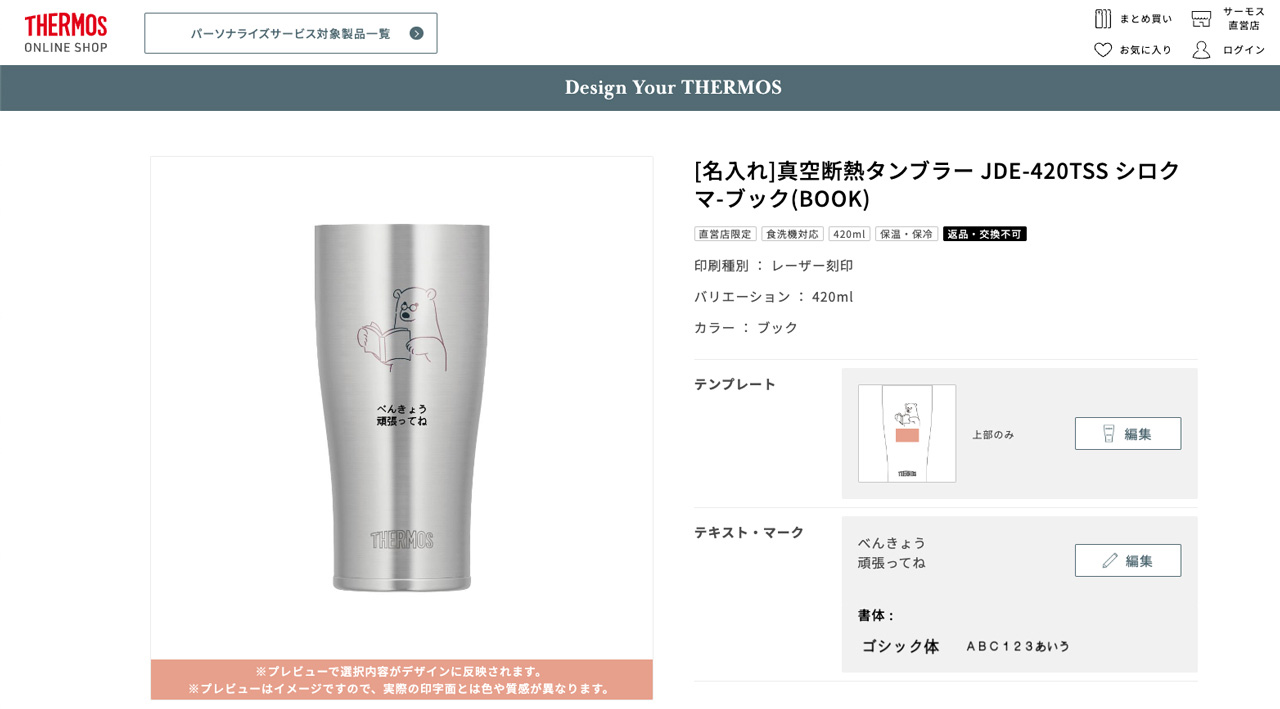Screen dimensions: 1280x709
Task: Click the 保温・保冷 tag
Action: pyautogui.click(x=906, y=234)
